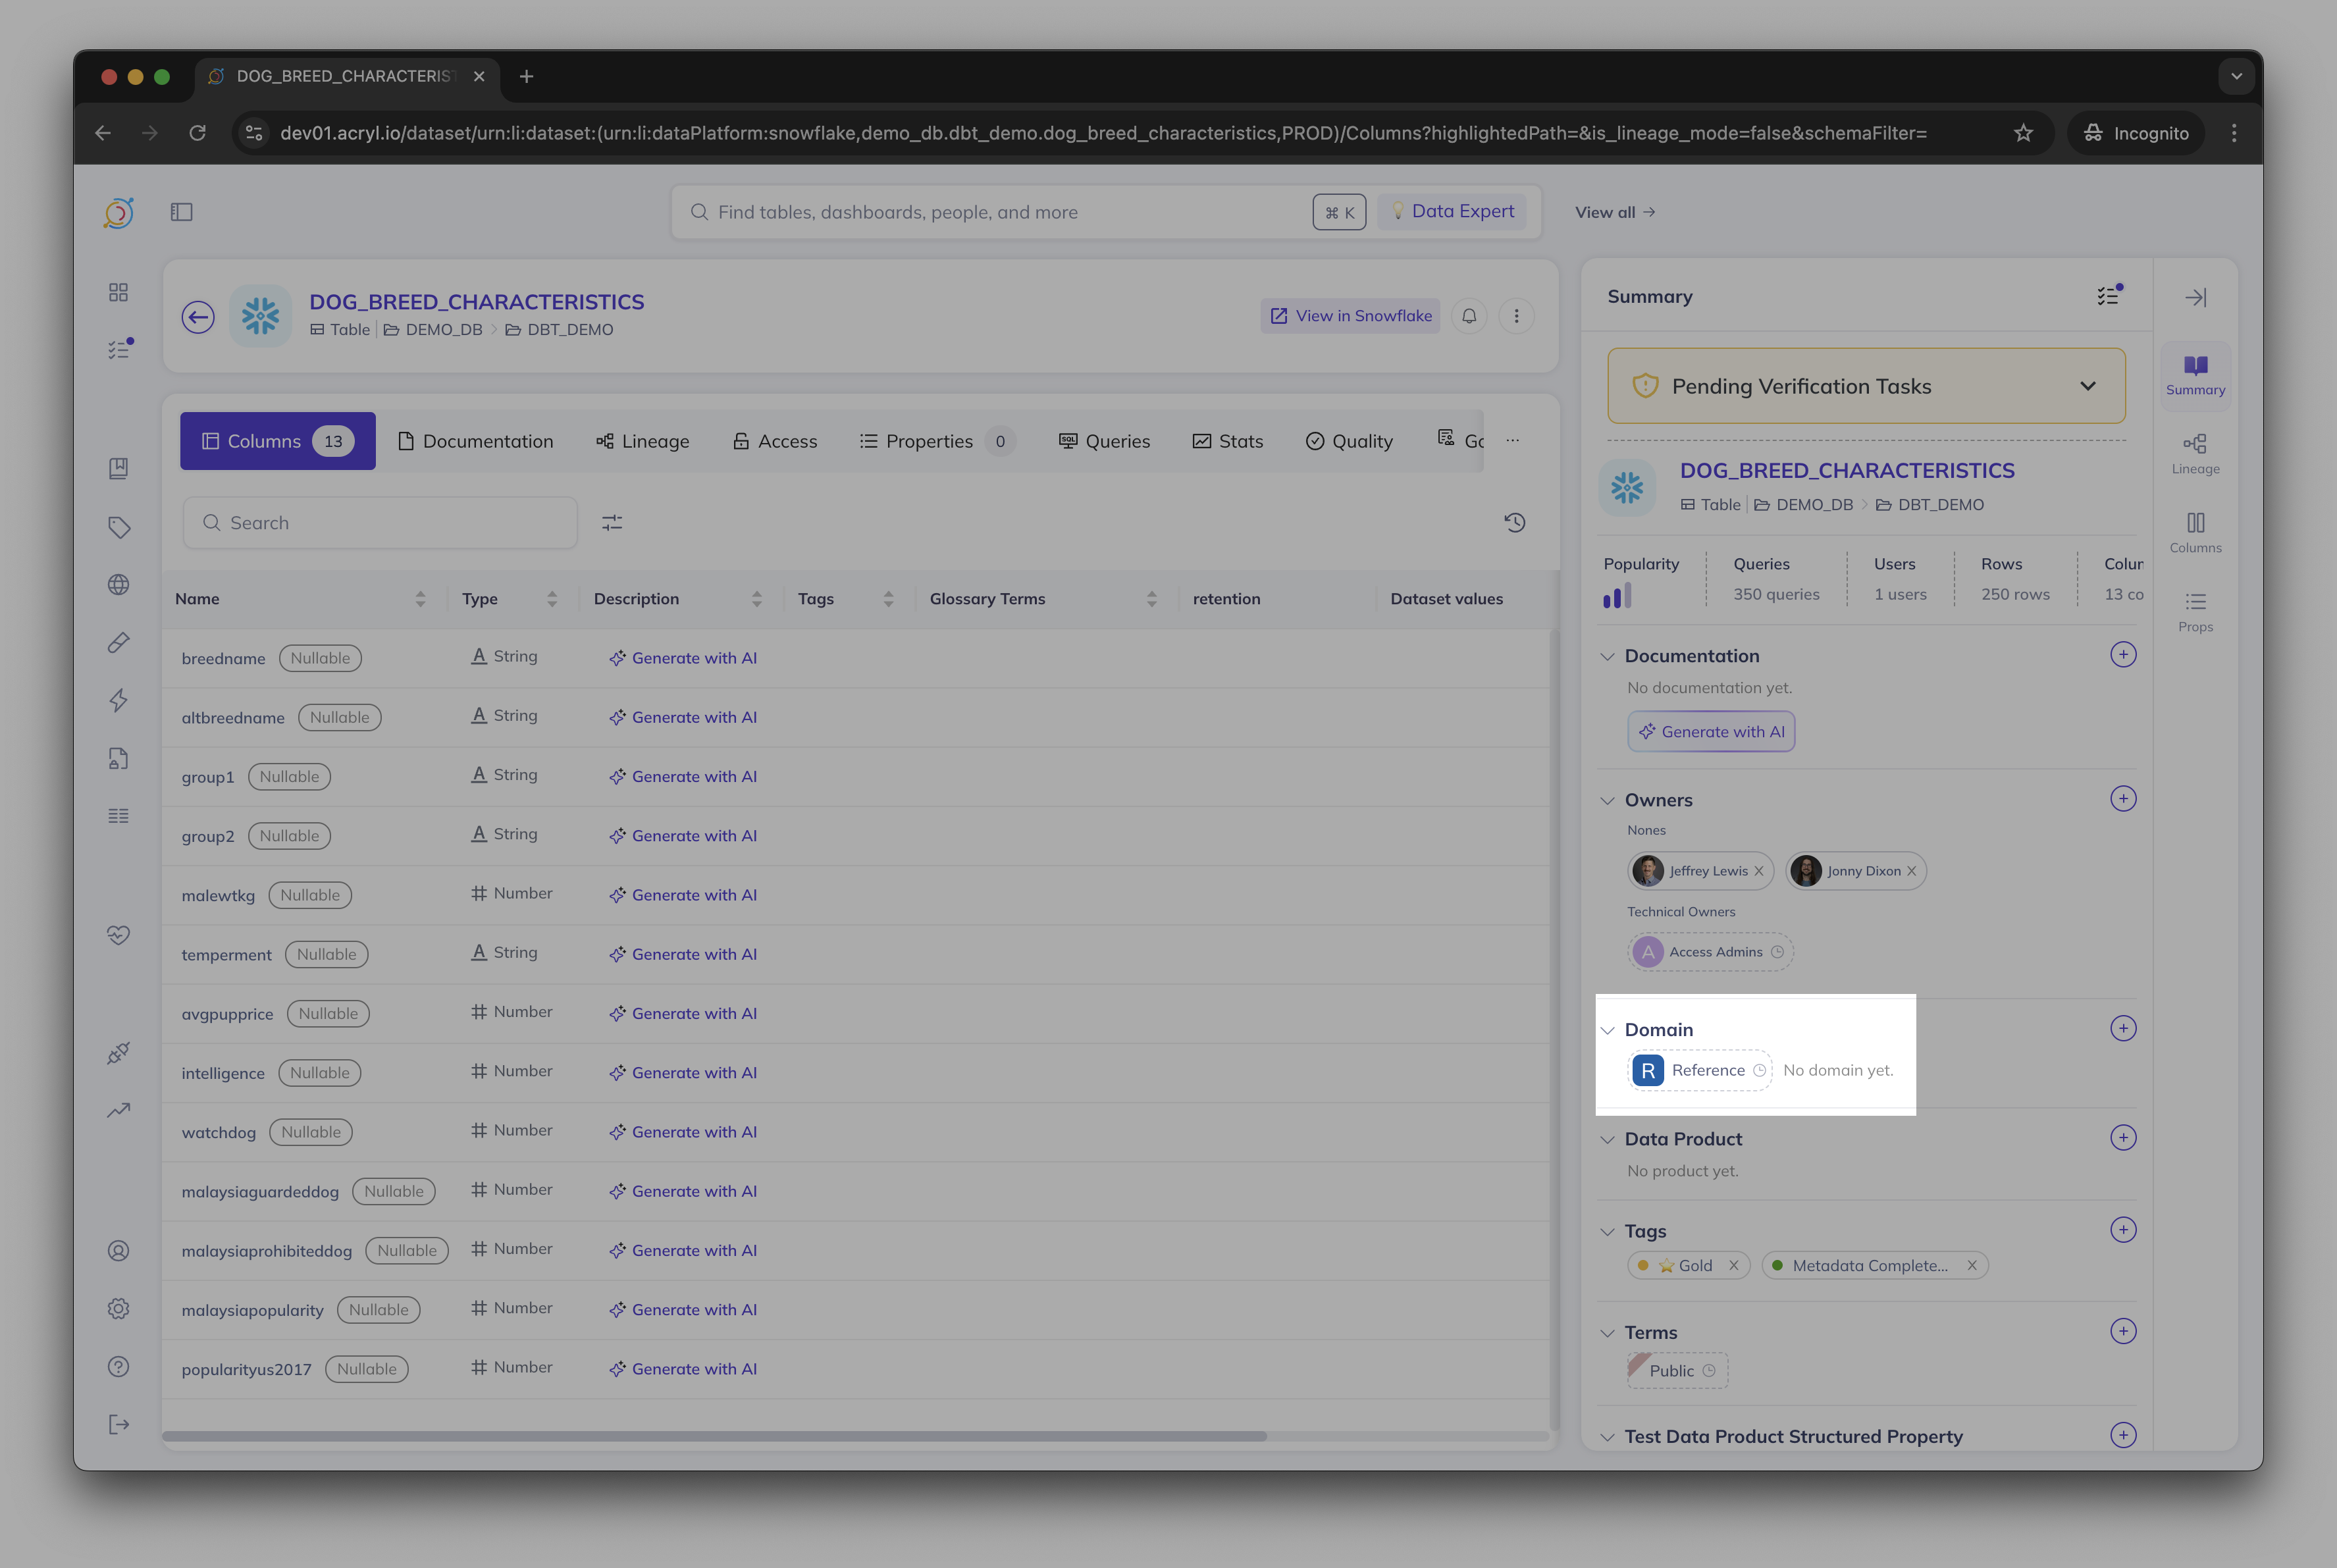Click View in Snowflake button
Image resolution: width=2337 pixels, height=1568 pixels.
tap(1350, 316)
